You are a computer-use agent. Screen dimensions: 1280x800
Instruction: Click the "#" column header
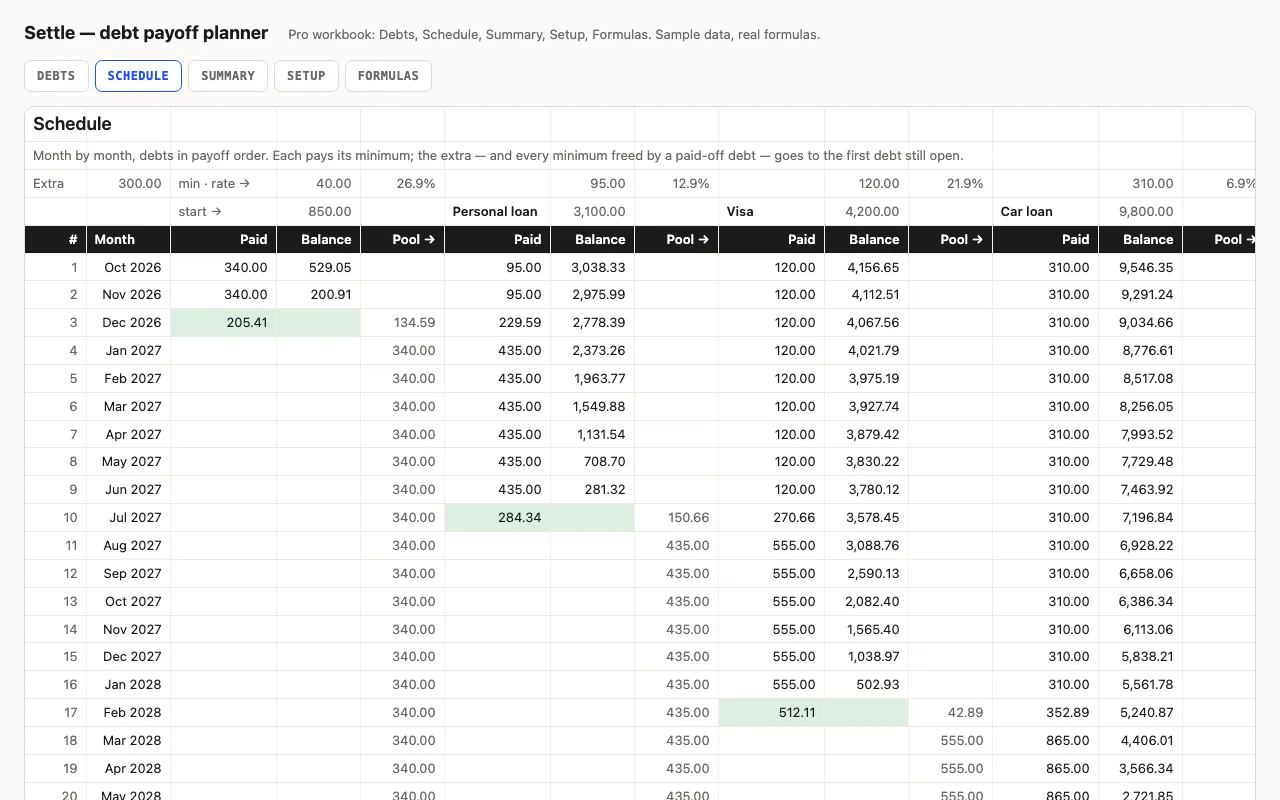coord(56,240)
